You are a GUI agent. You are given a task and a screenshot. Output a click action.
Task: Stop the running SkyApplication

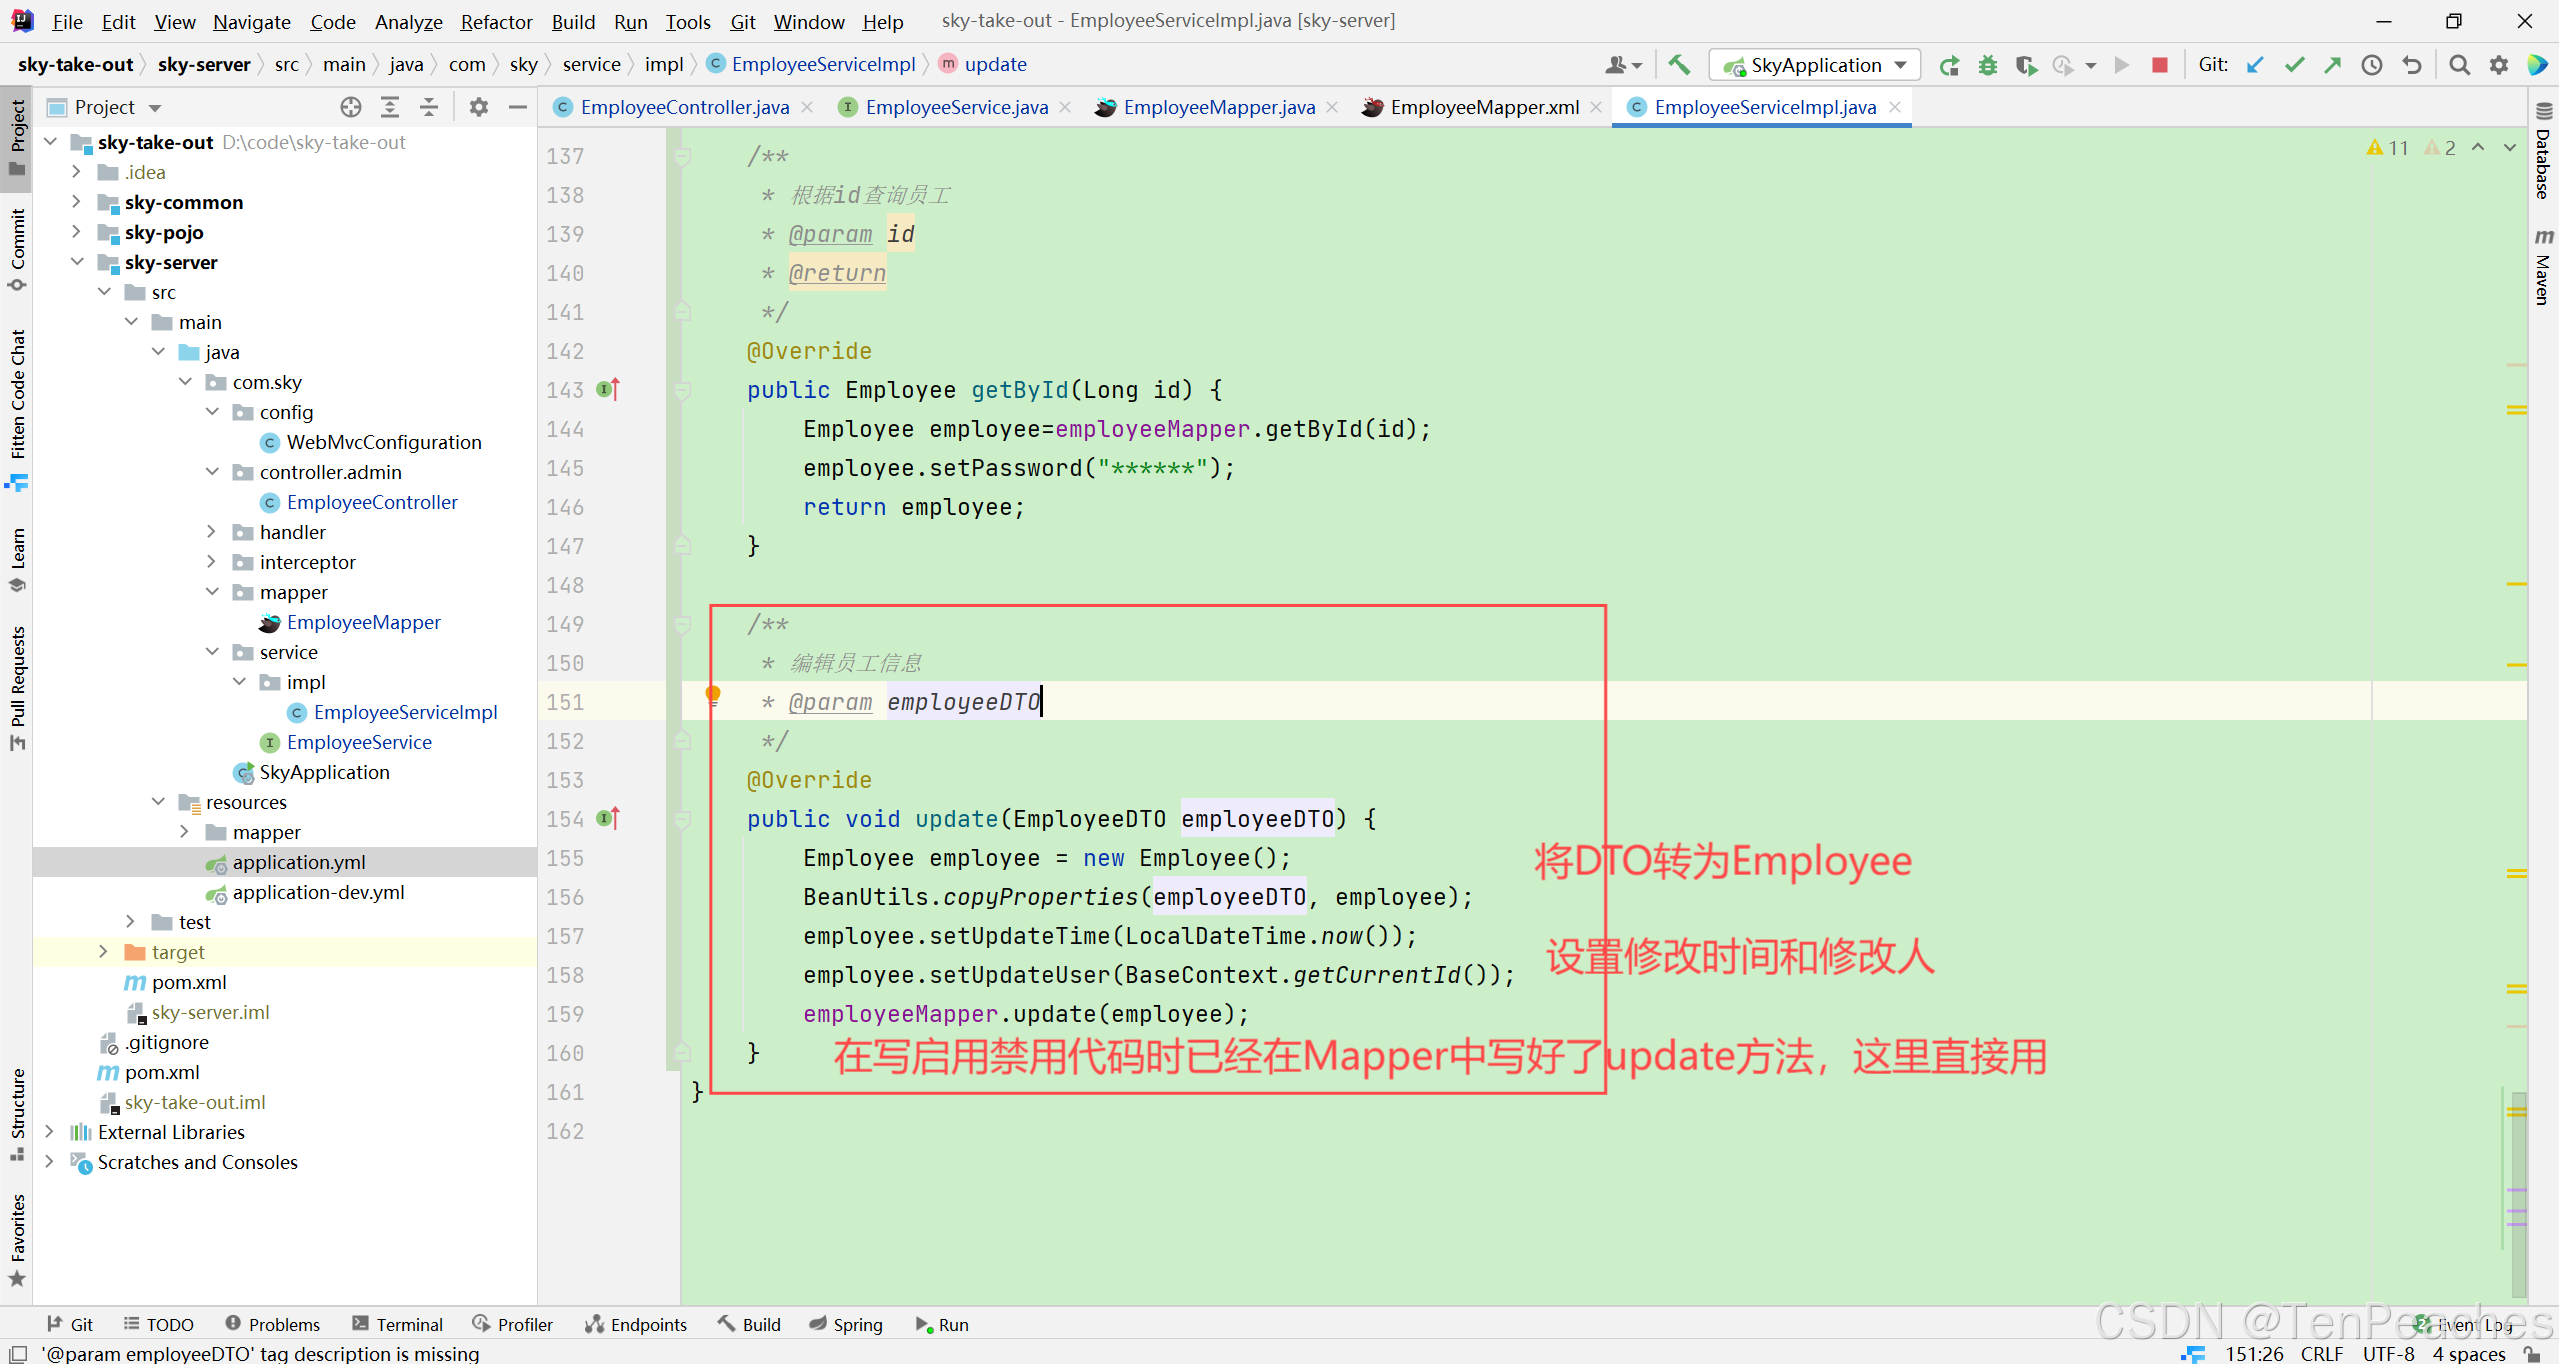click(2160, 65)
